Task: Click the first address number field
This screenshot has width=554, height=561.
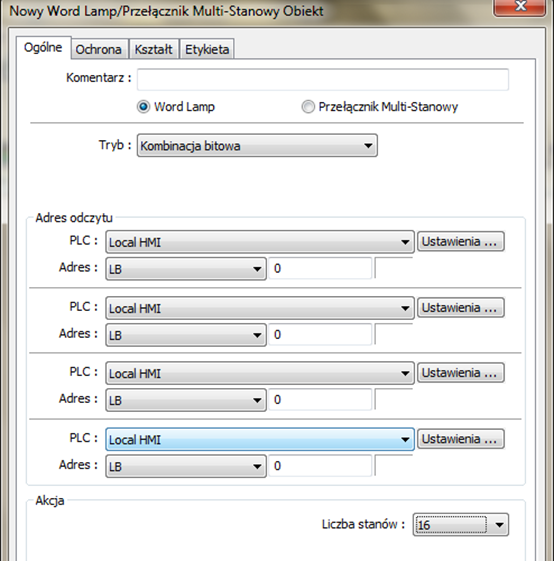Action: (x=320, y=268)
